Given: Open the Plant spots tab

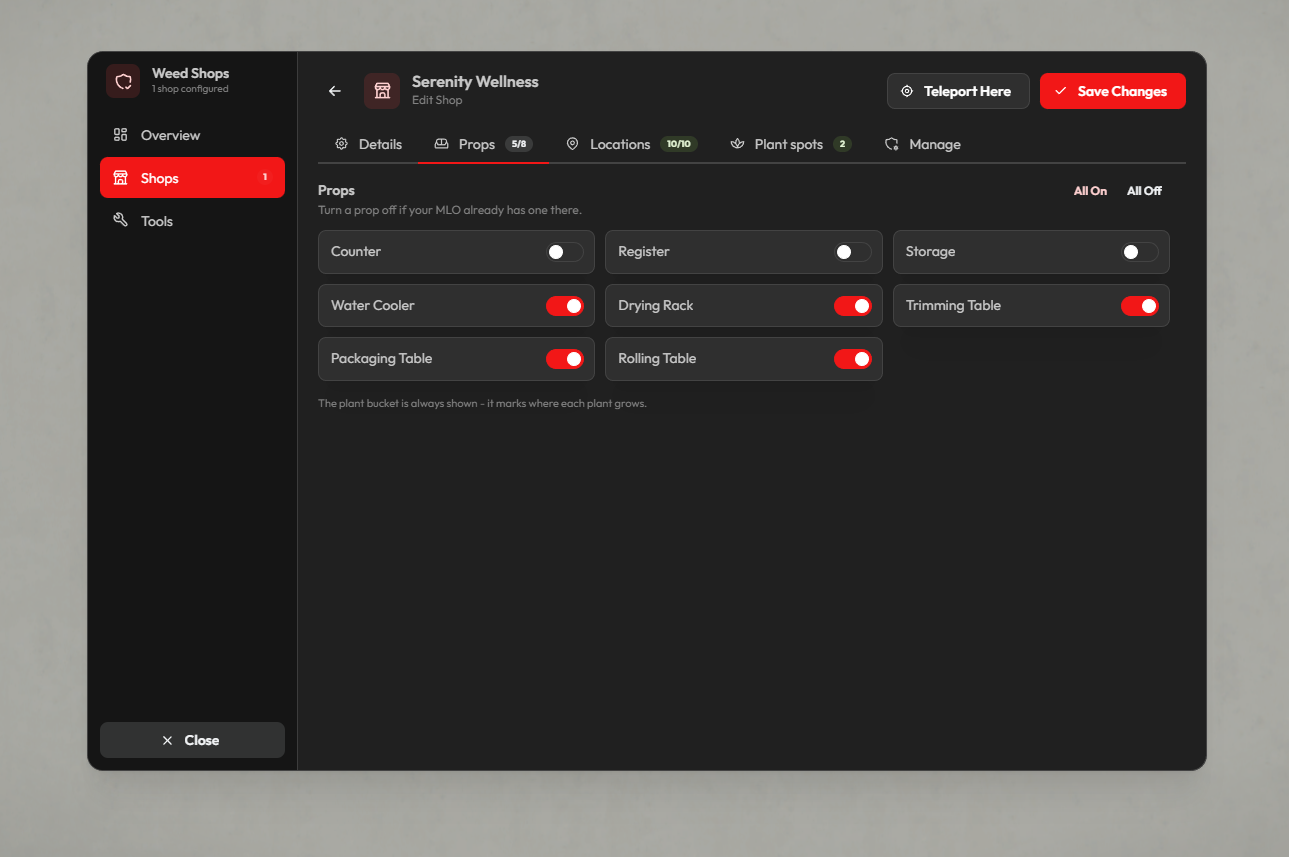Looking at the screenshot, I should pyautogui.click(x=790, y=144).
